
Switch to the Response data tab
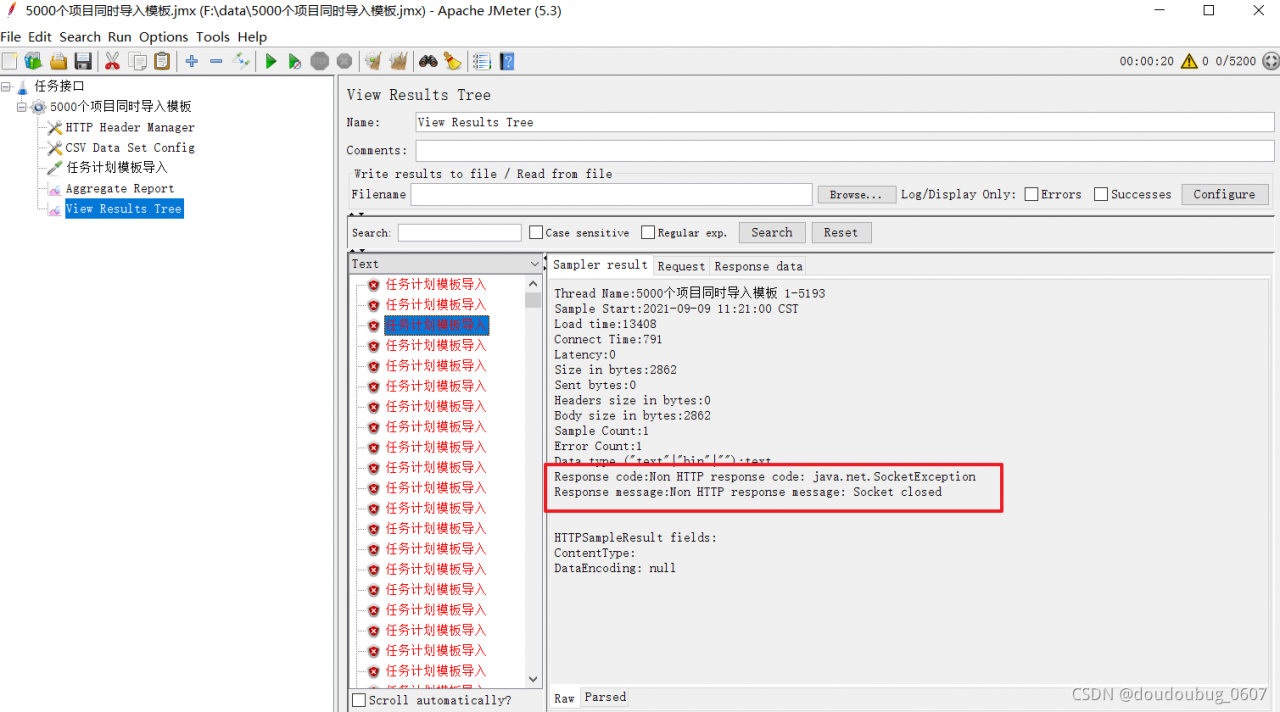[x=758, y=266]
